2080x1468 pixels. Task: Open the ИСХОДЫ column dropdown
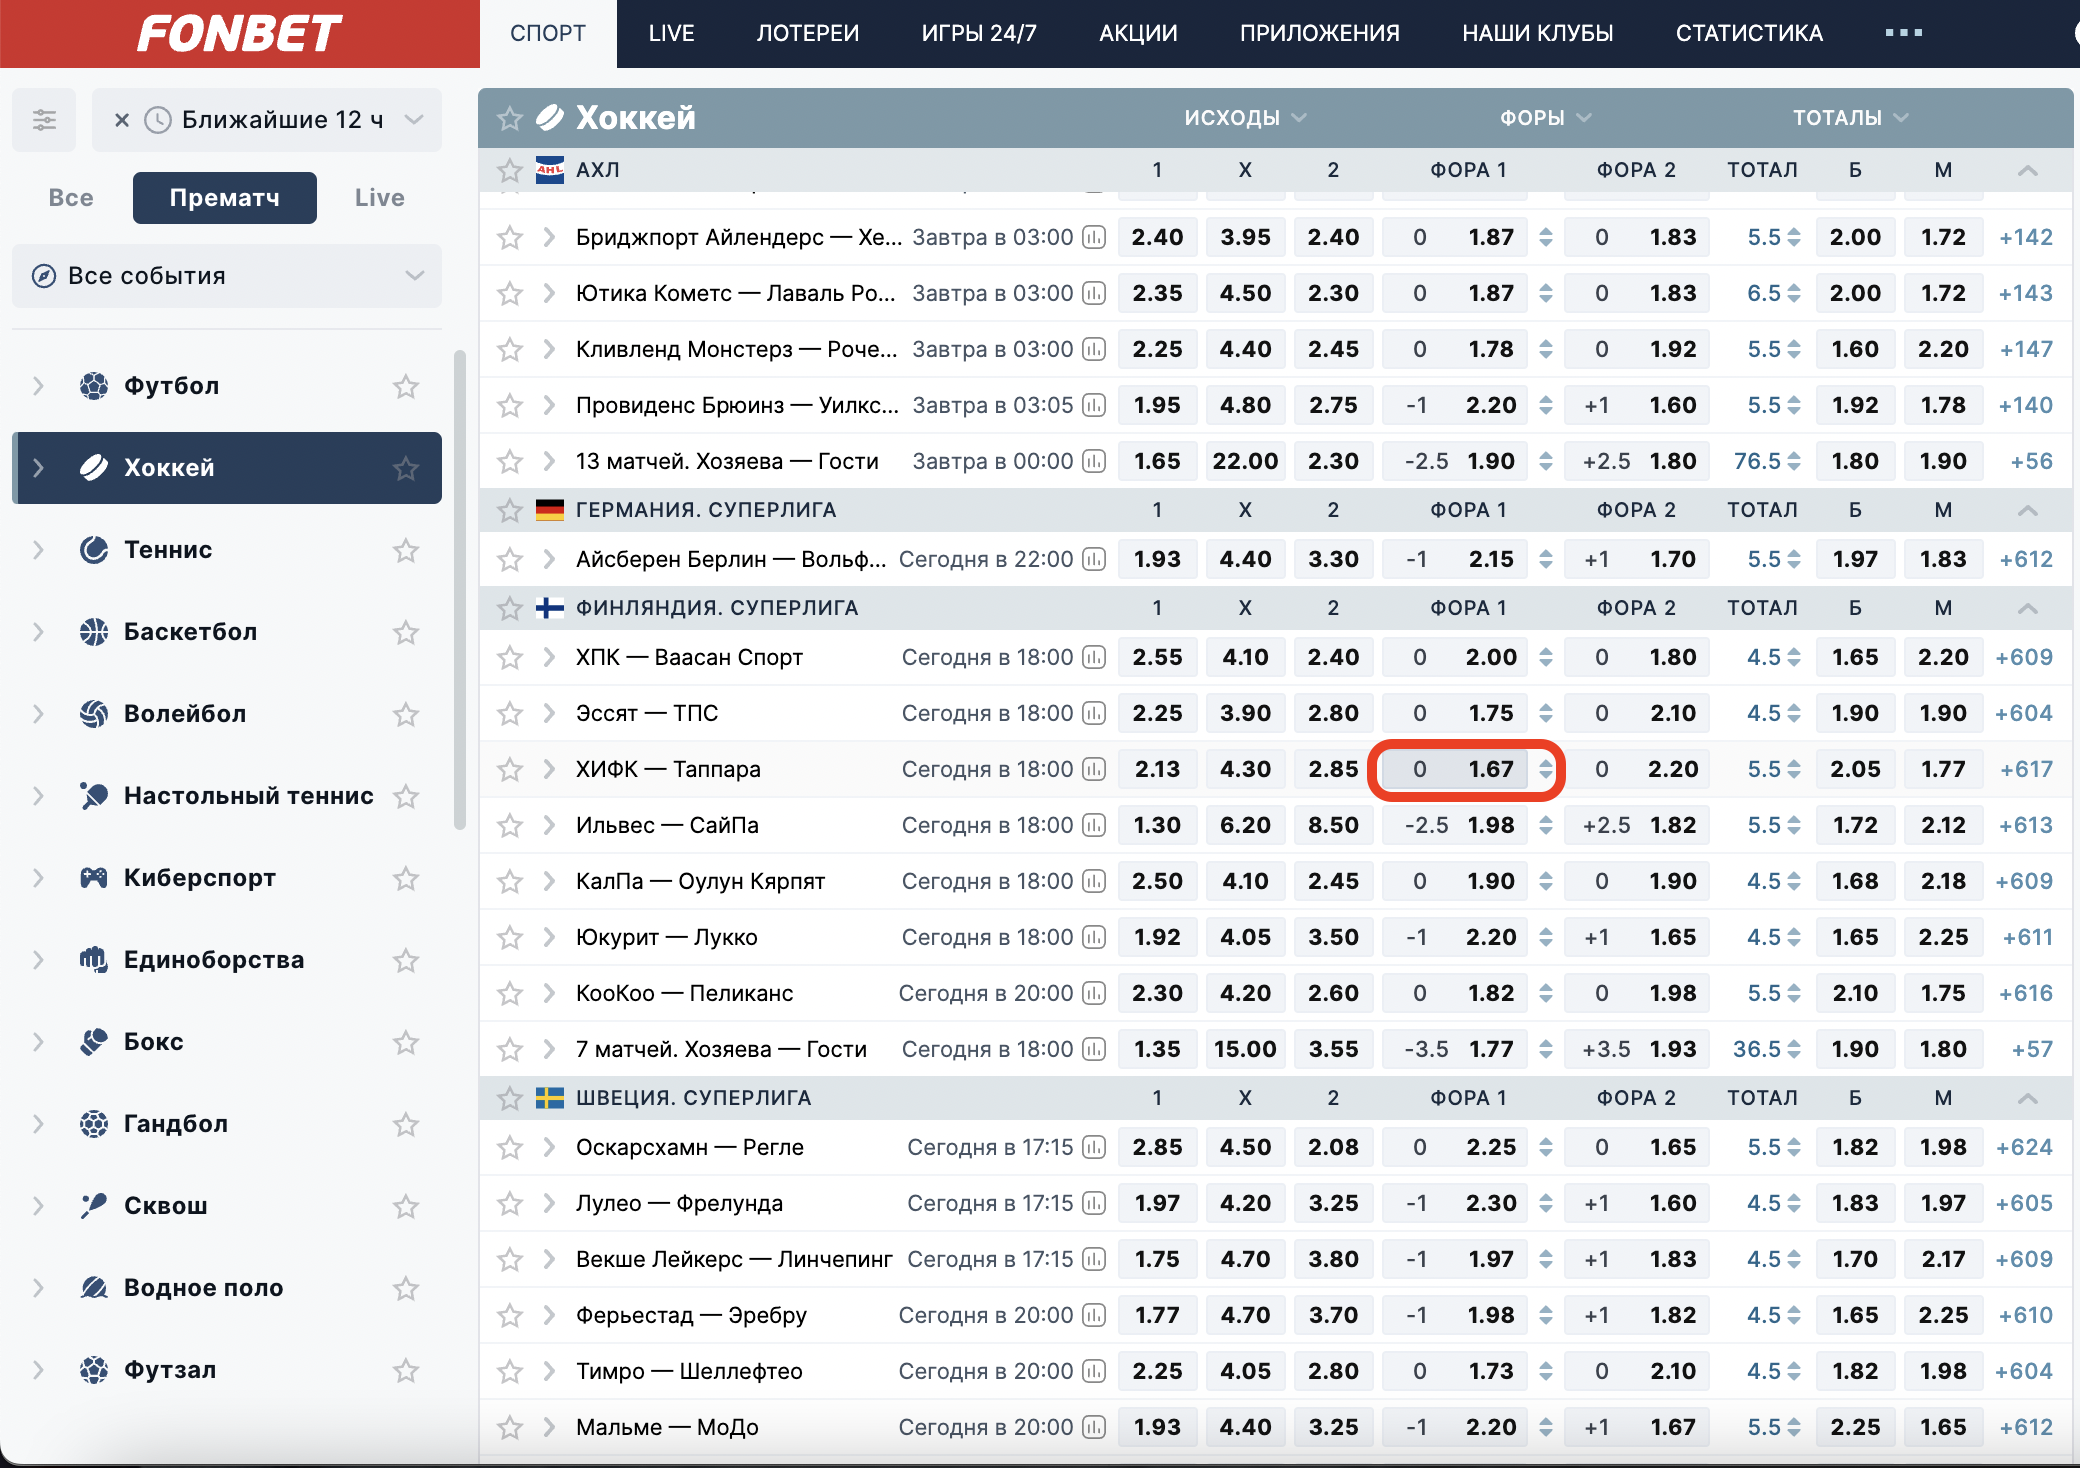1245,118
